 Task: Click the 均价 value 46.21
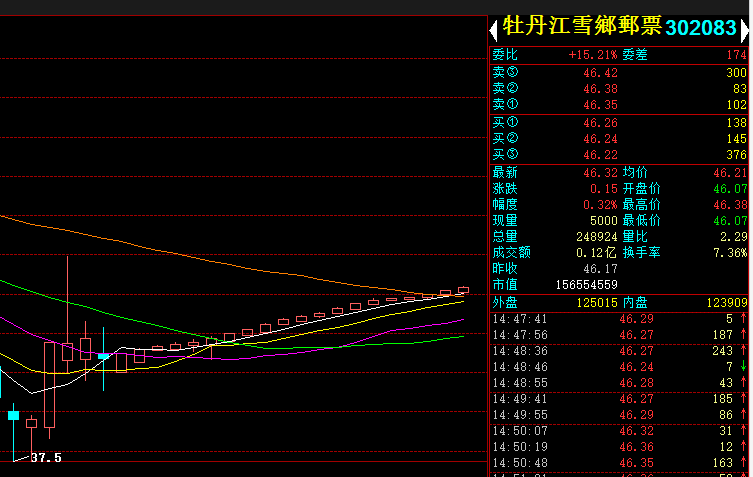pos(730,173)
